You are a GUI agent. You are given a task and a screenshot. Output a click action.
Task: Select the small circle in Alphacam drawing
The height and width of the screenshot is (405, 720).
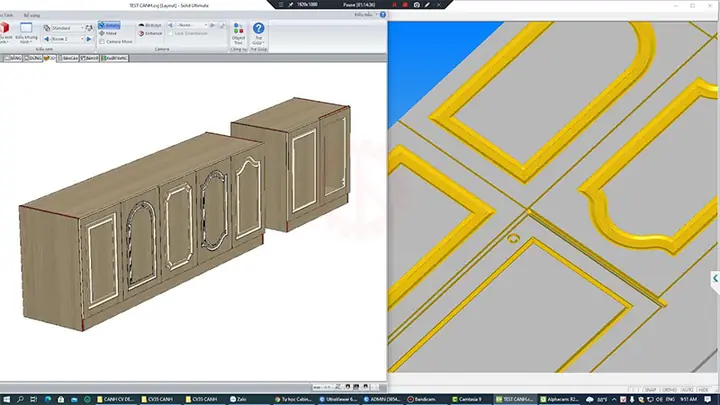[x=513, y=238]
